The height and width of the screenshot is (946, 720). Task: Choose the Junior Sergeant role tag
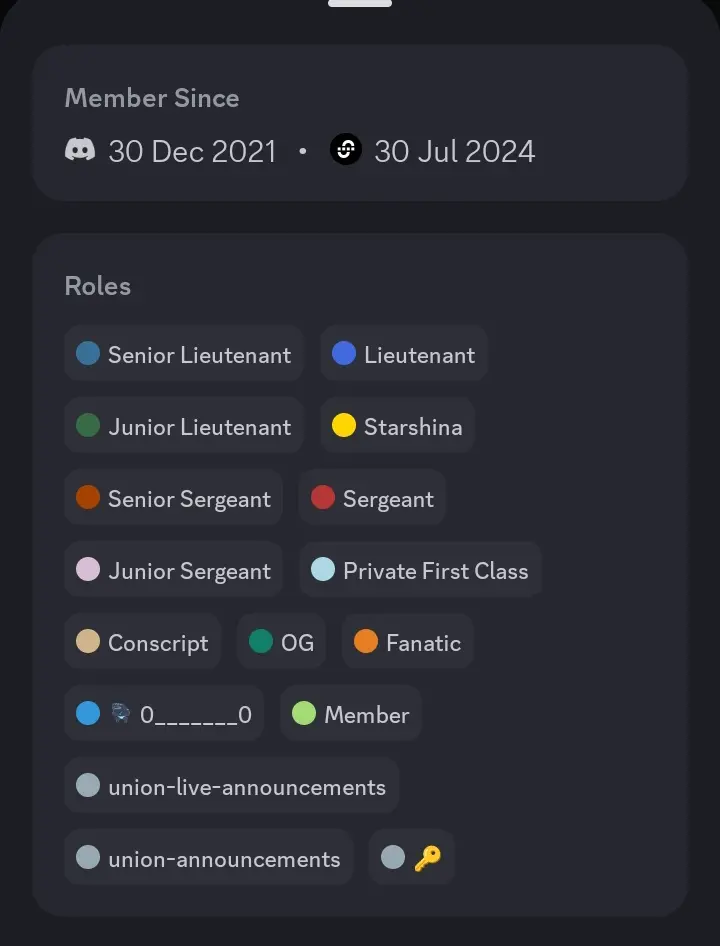(173, 570)
